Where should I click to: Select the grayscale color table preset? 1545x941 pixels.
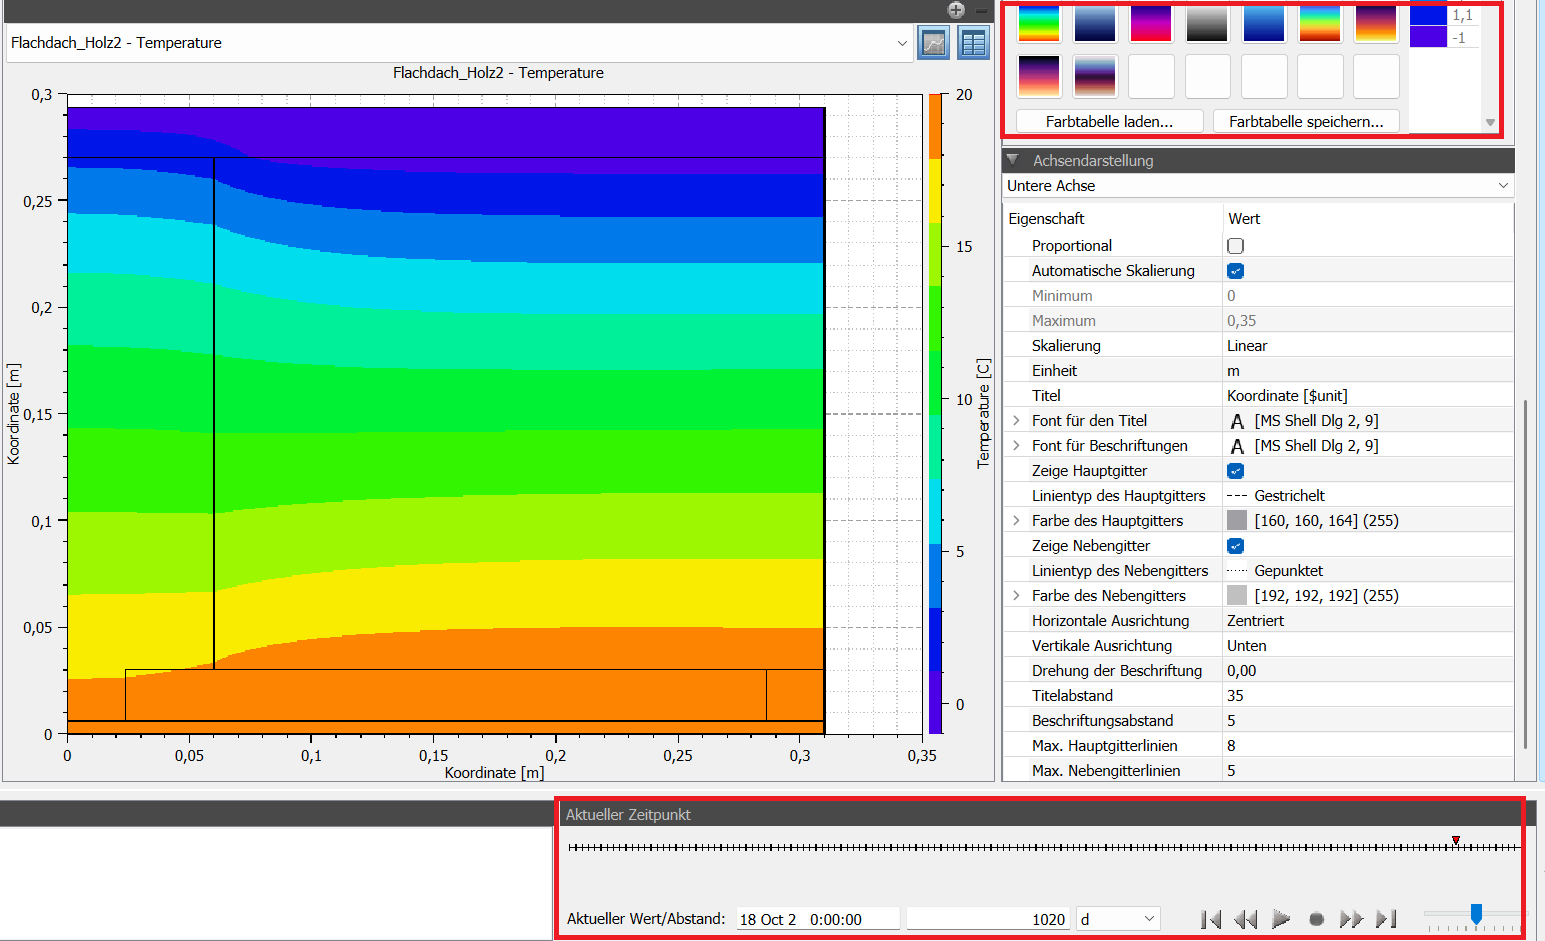tap(1207, 23)
